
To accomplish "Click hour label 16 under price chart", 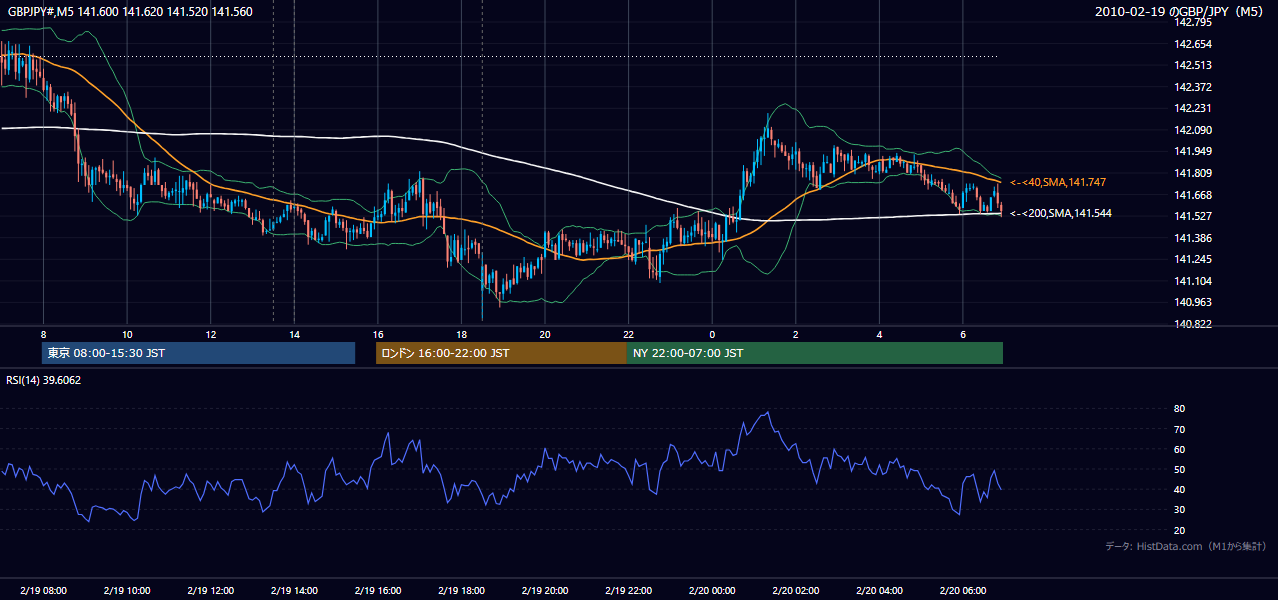I will pyautogui.click(x=377, y=334).
